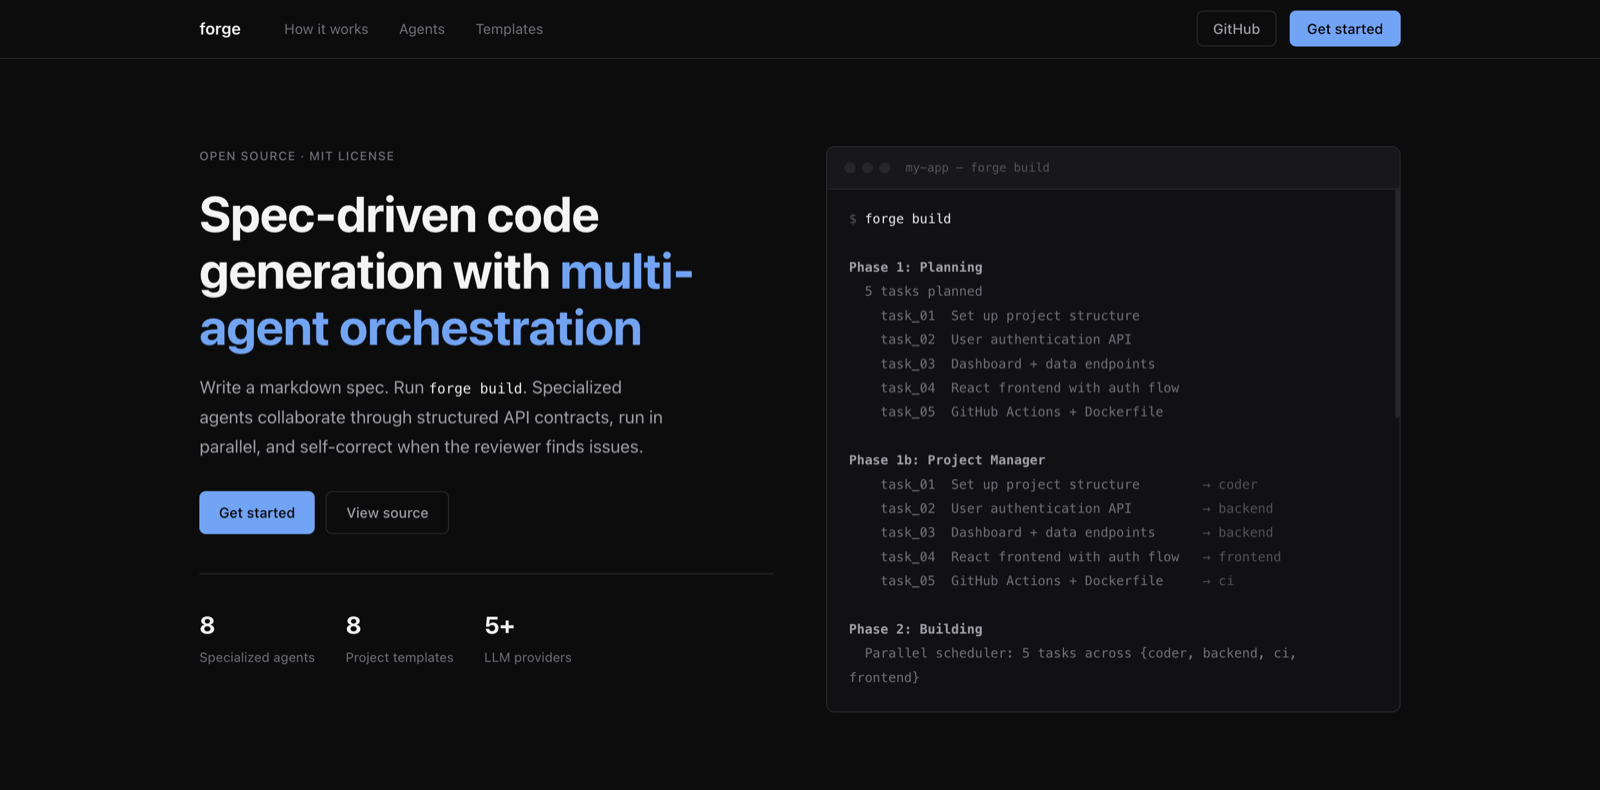
Task: Click the '$ forge build' command line
Action: (x=900, y=219)
